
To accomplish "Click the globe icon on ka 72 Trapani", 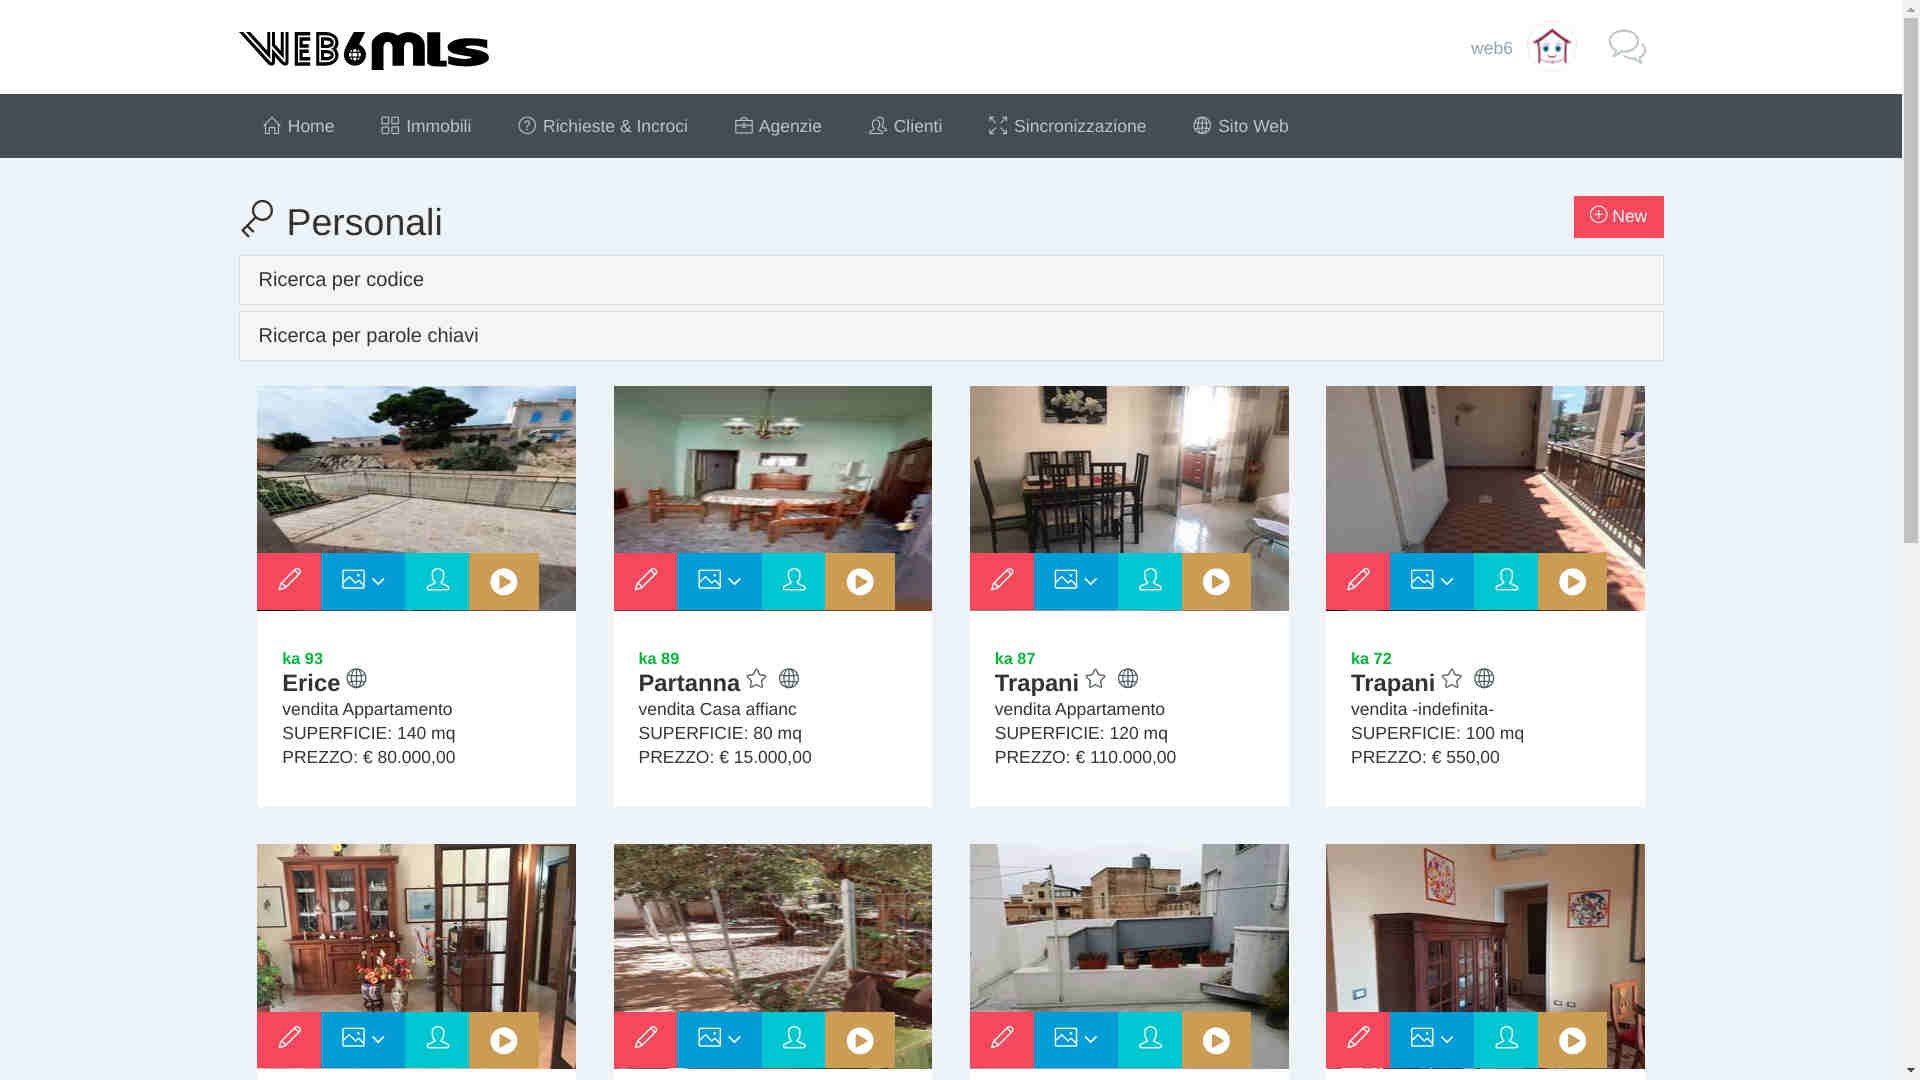I will click(x=1484, y=679).
